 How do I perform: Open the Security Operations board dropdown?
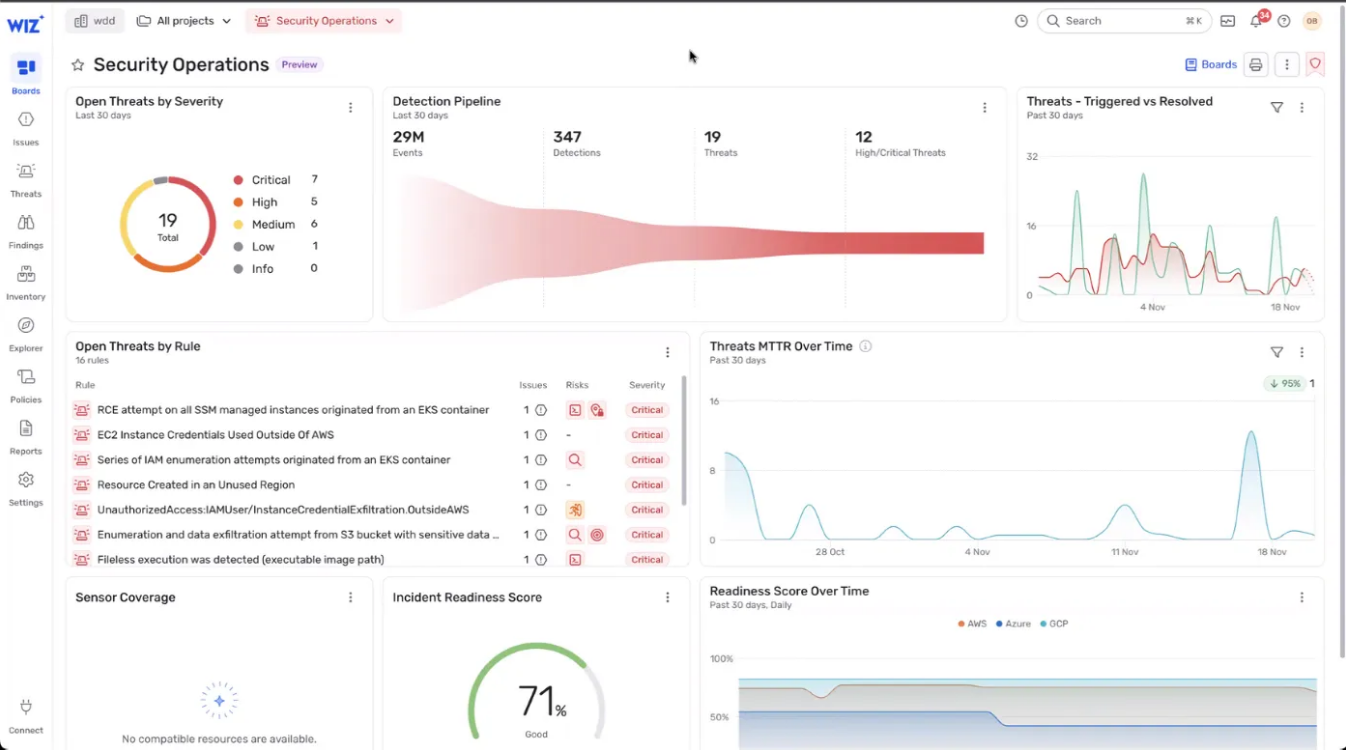pos(324,21)
